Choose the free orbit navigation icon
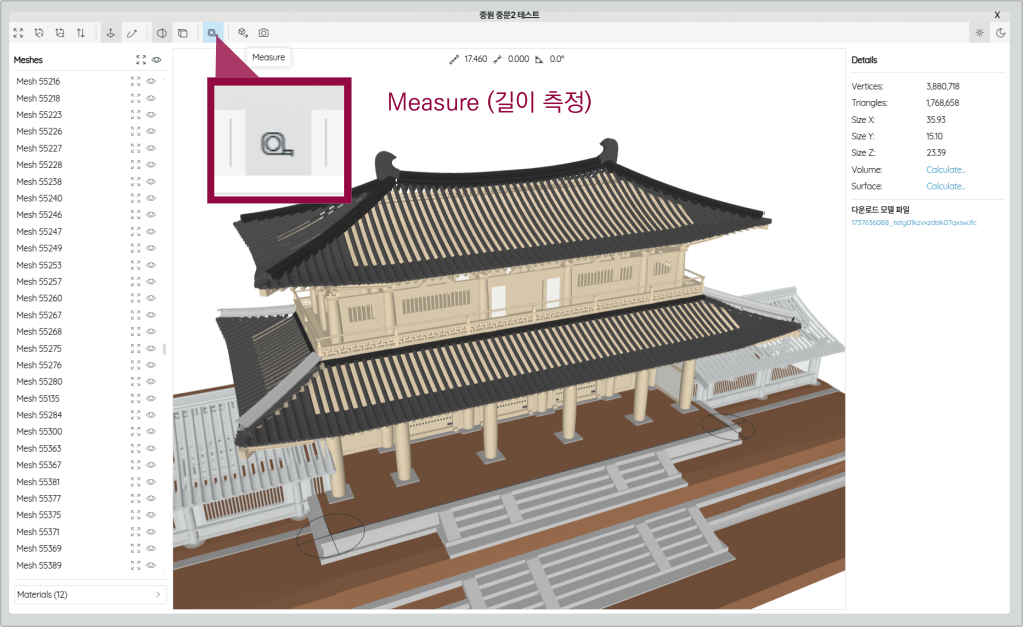Image resolution: width=1023 pixels, height=627 pixels. pos(133,33)
